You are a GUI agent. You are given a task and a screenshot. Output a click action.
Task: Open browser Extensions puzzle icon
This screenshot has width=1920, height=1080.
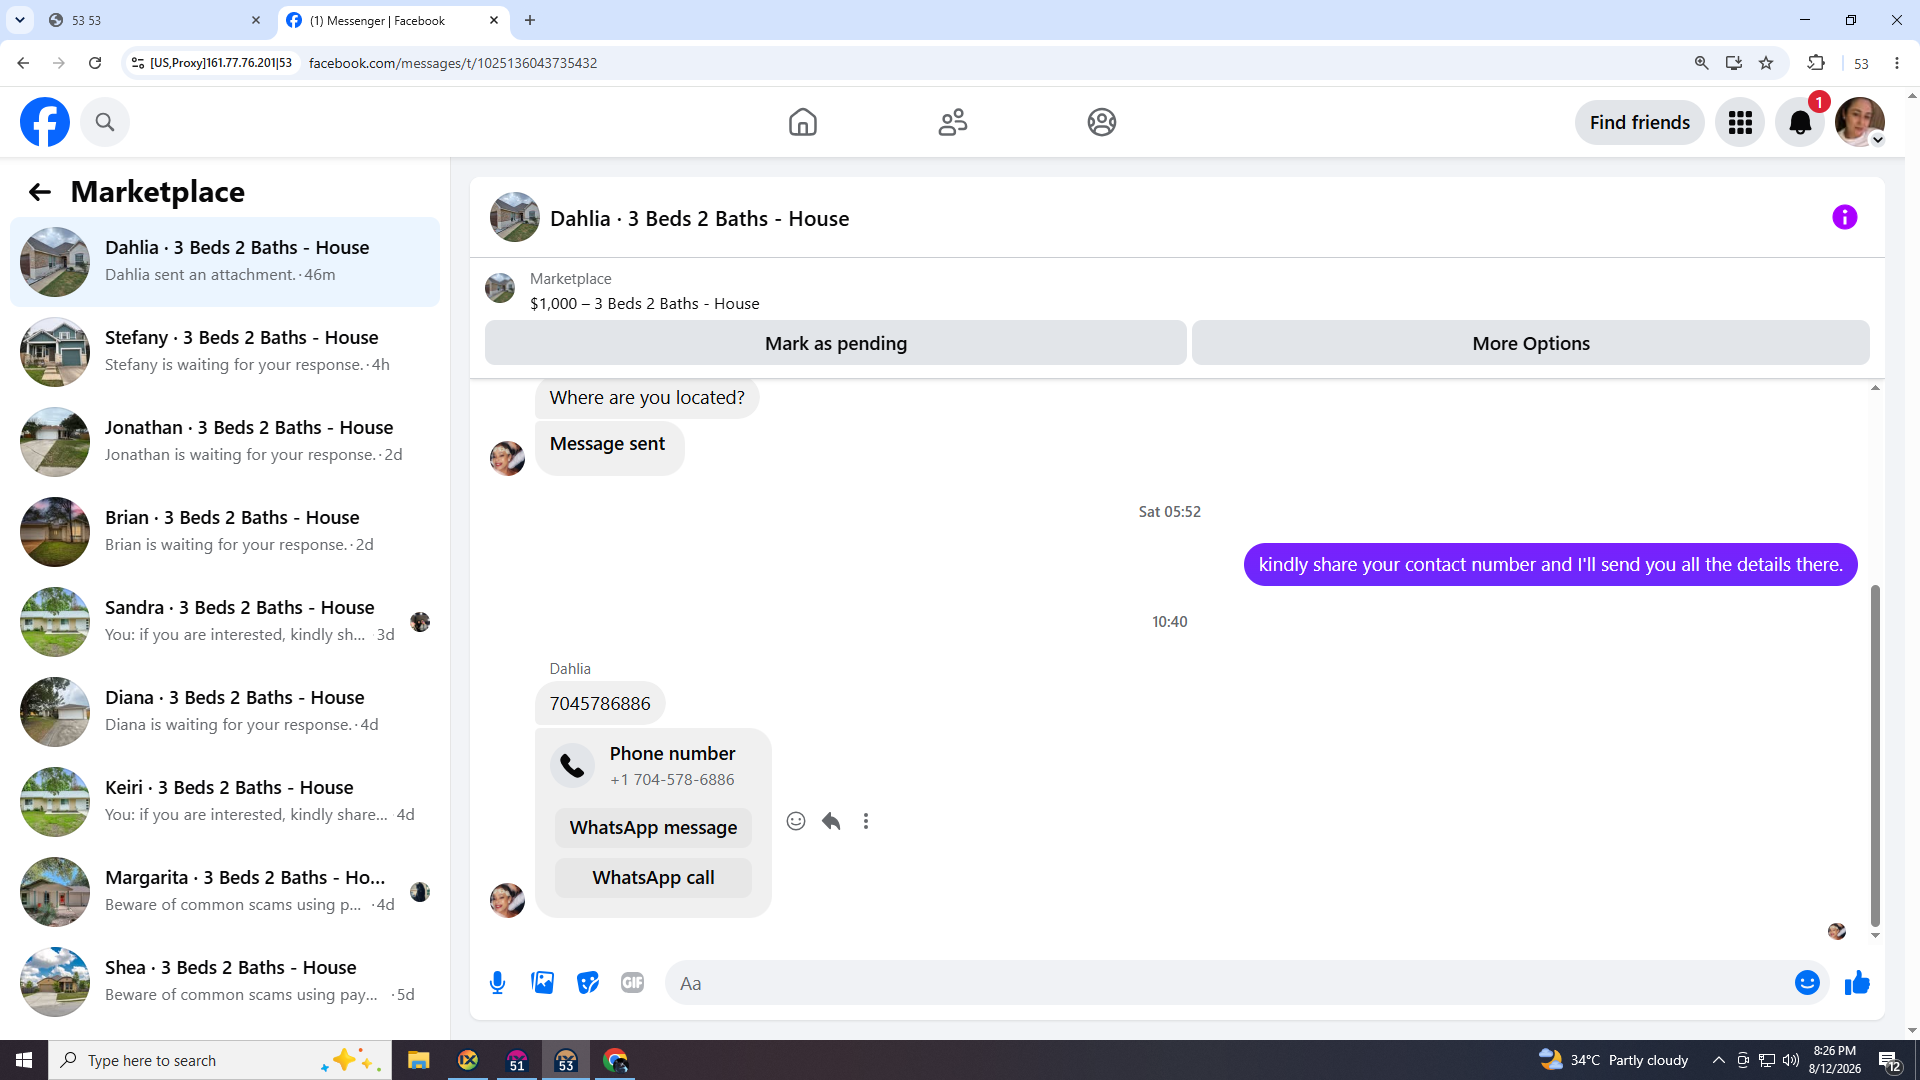[1816, 63]
